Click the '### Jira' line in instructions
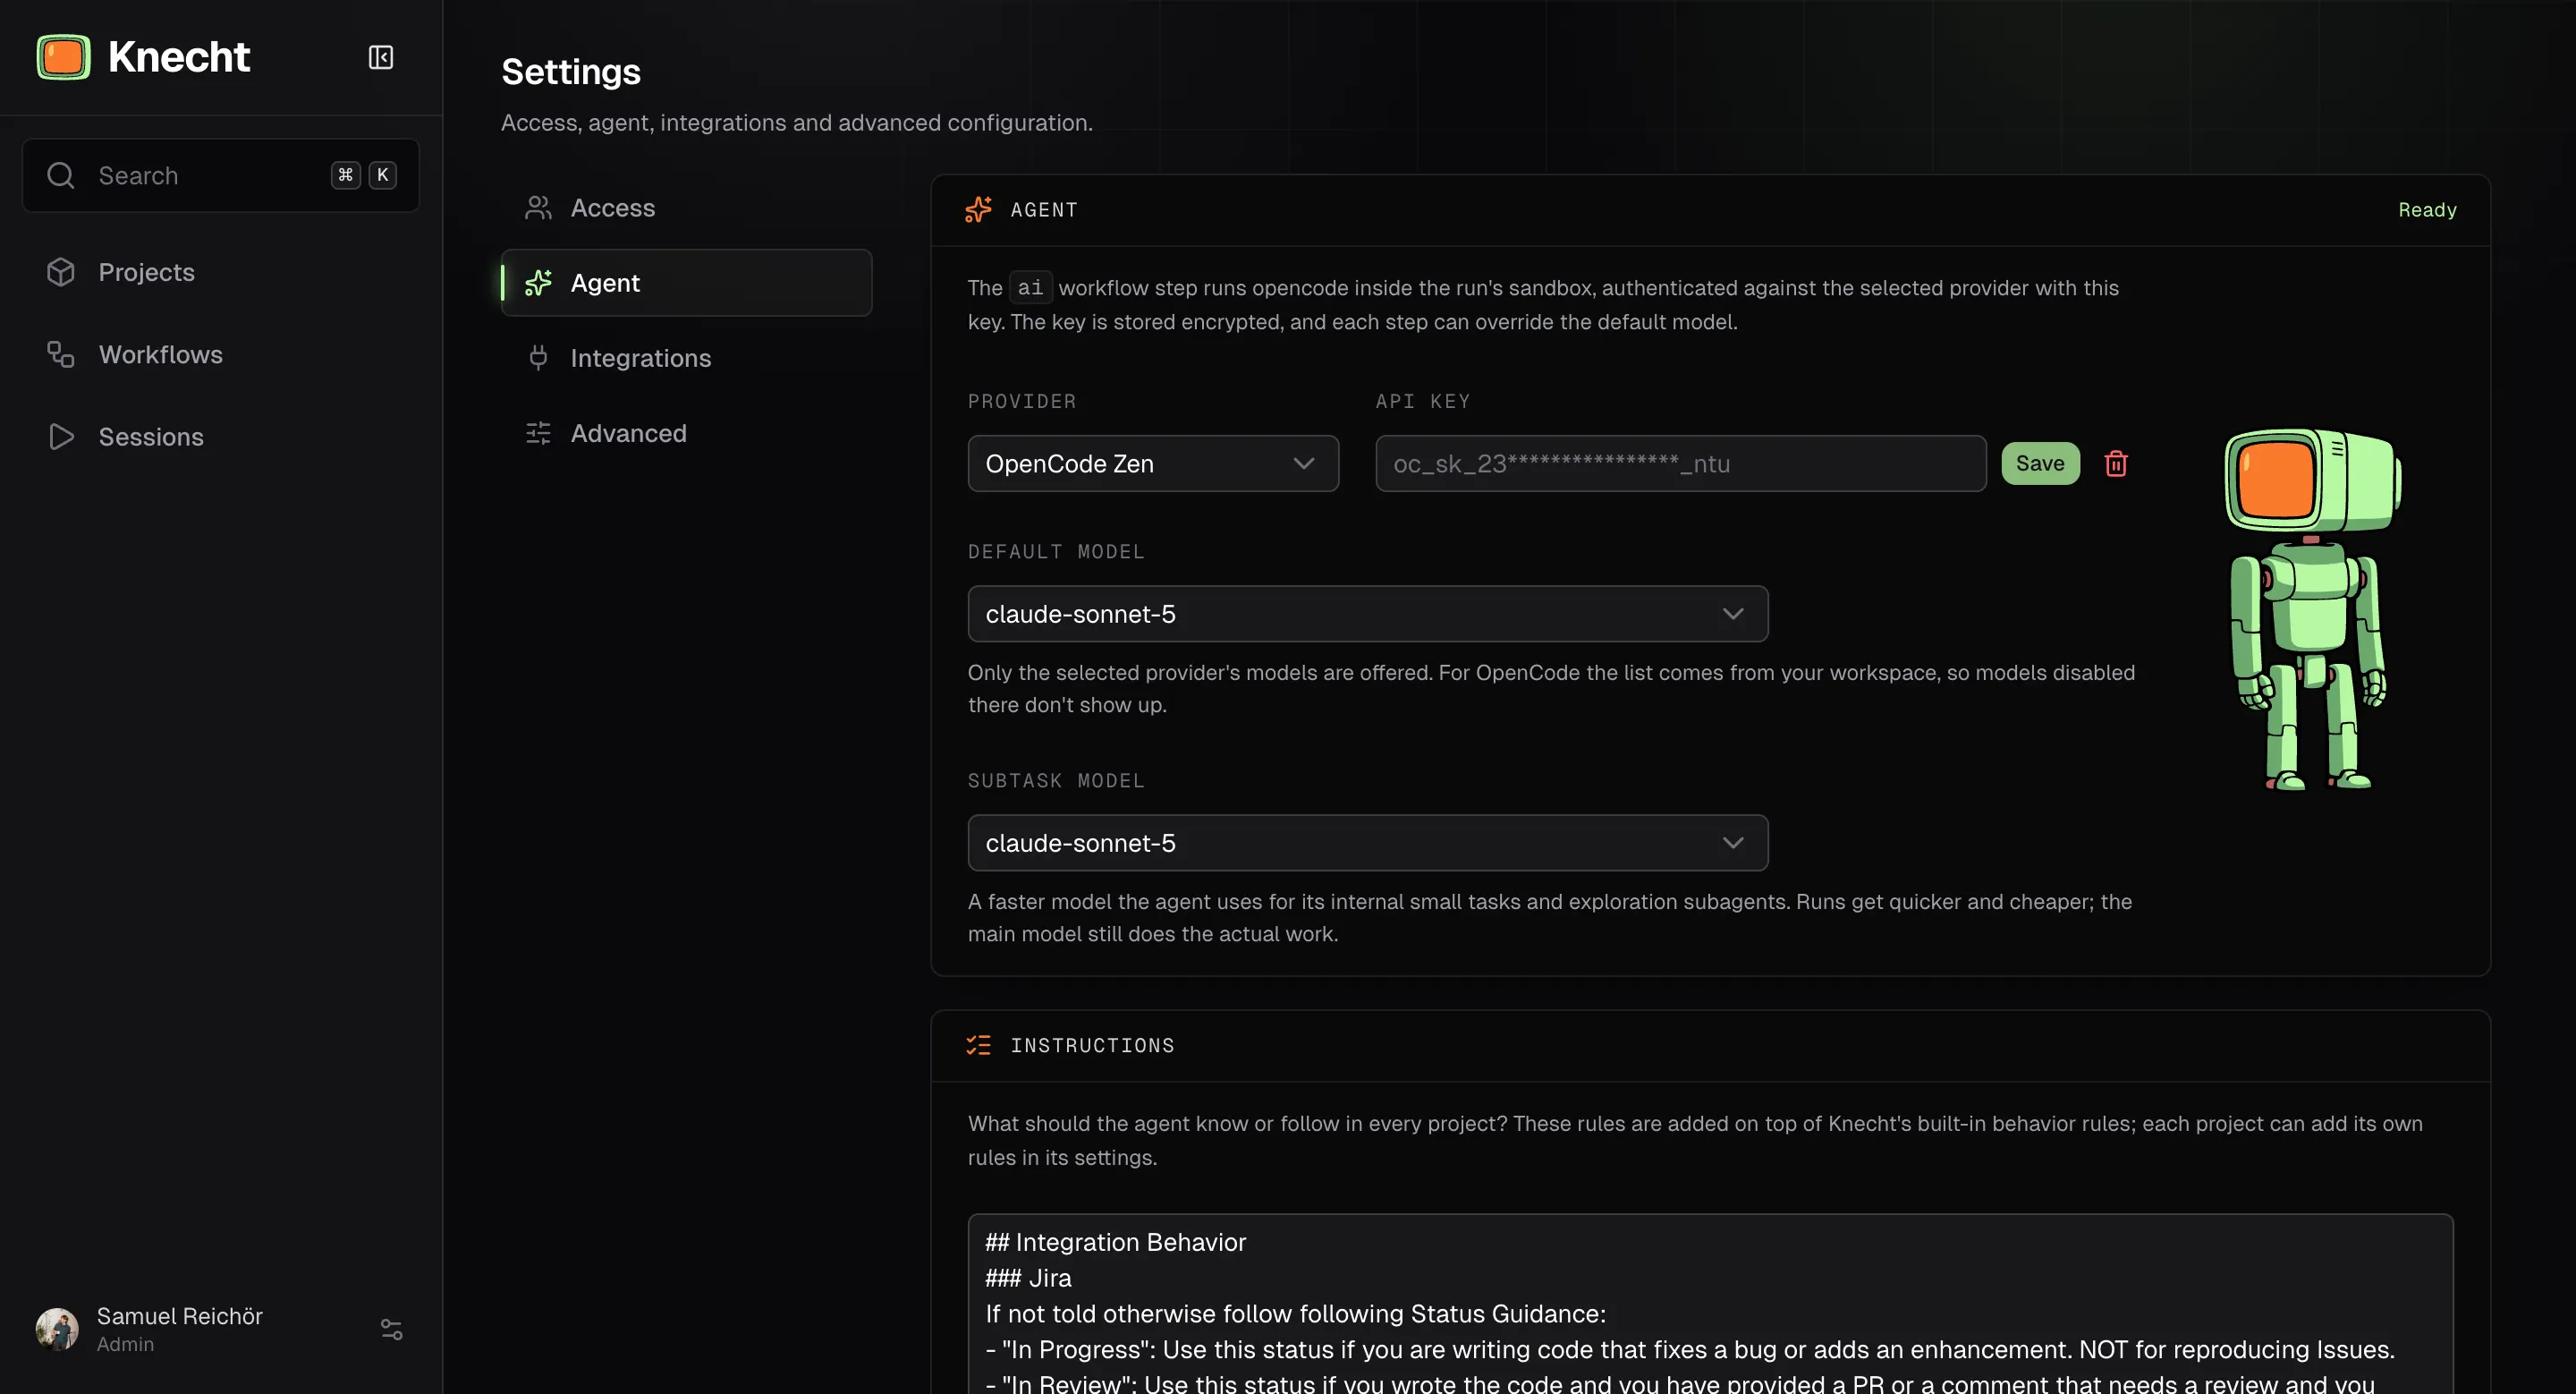This screenshot has height=1394, width=2576. 1028,1278
